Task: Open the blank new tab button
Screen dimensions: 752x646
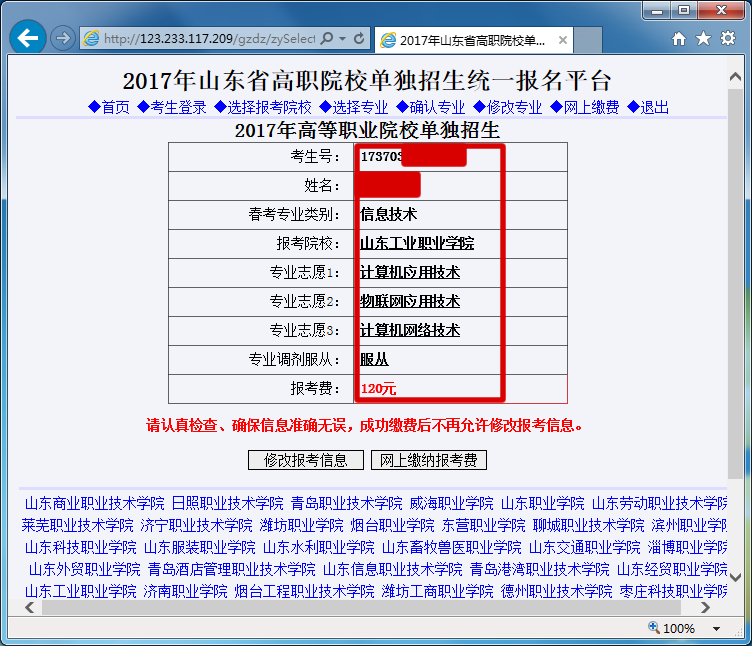Action: pyautogui.click(x=588, y=40)
